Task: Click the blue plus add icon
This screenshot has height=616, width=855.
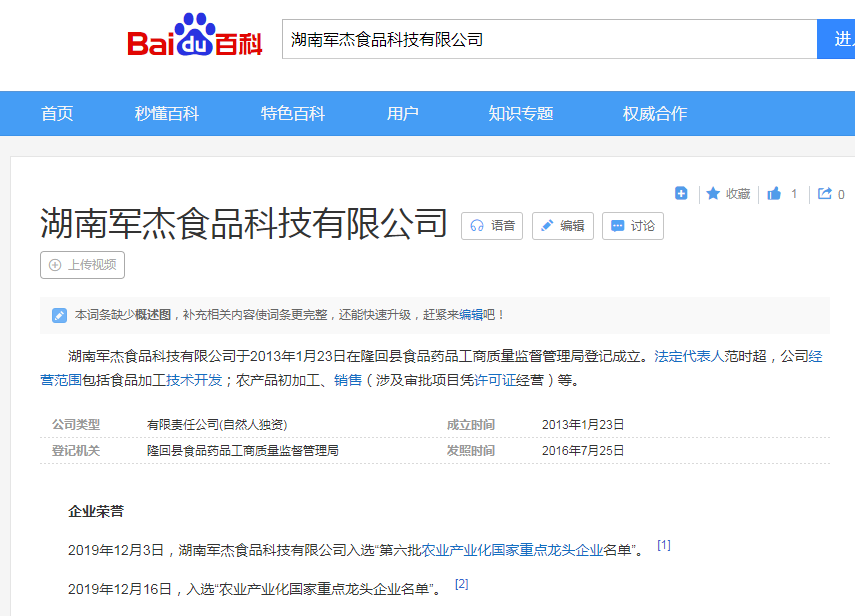Action: 681,194
